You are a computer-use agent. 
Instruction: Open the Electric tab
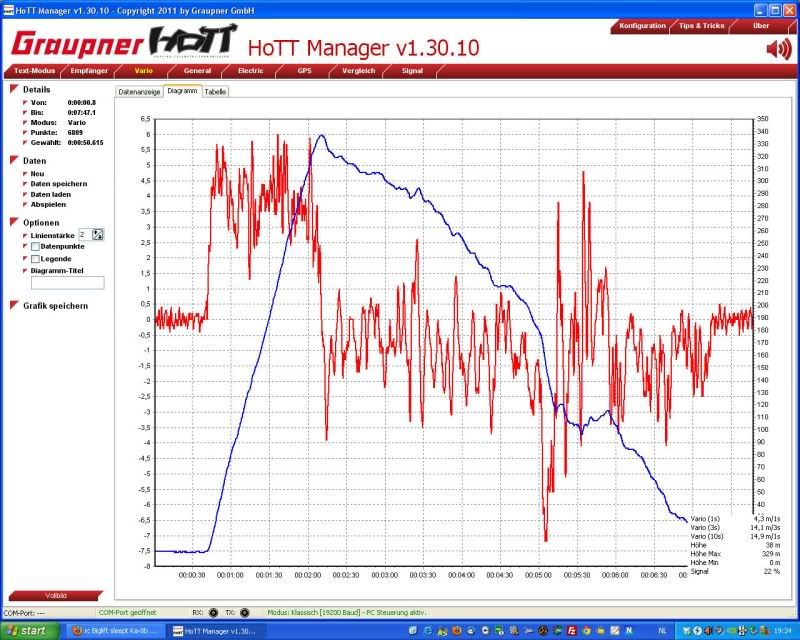click(x=251, y=71)
